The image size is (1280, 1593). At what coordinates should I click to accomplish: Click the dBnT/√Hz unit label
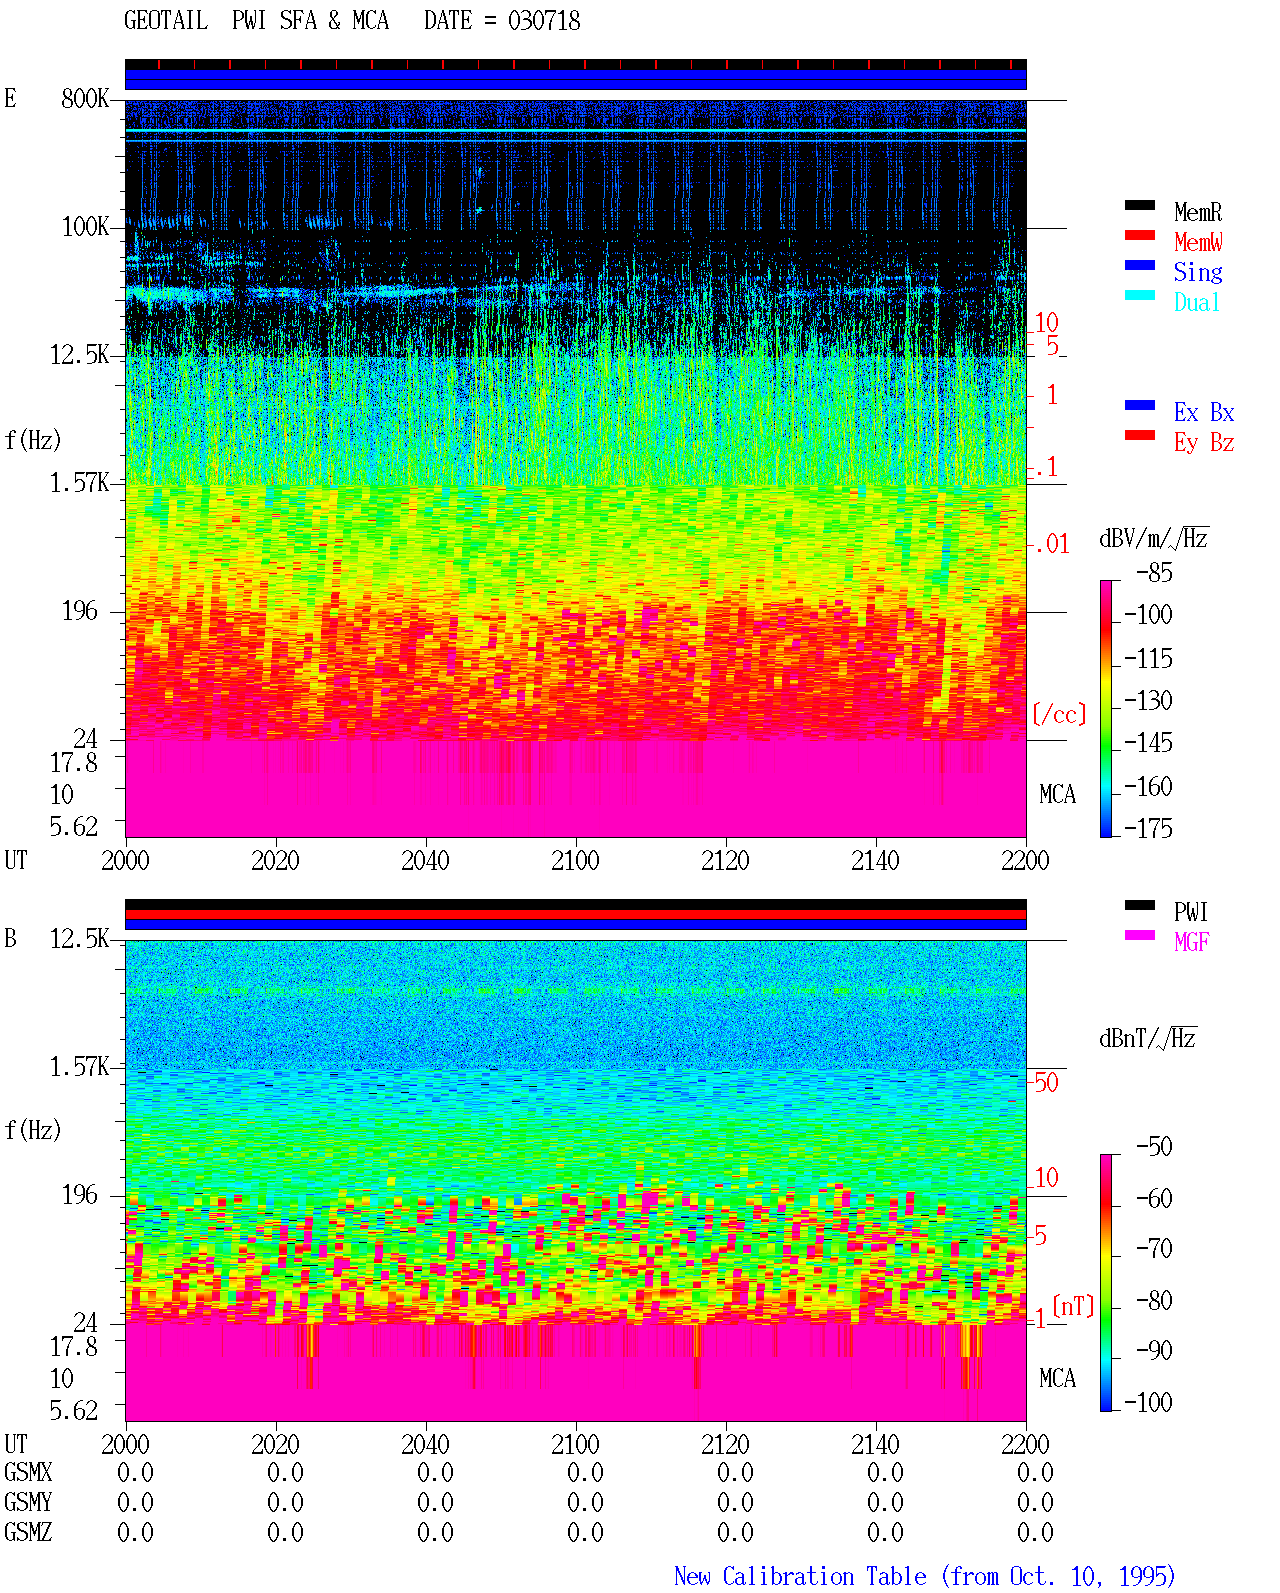click(1148, 1038)
